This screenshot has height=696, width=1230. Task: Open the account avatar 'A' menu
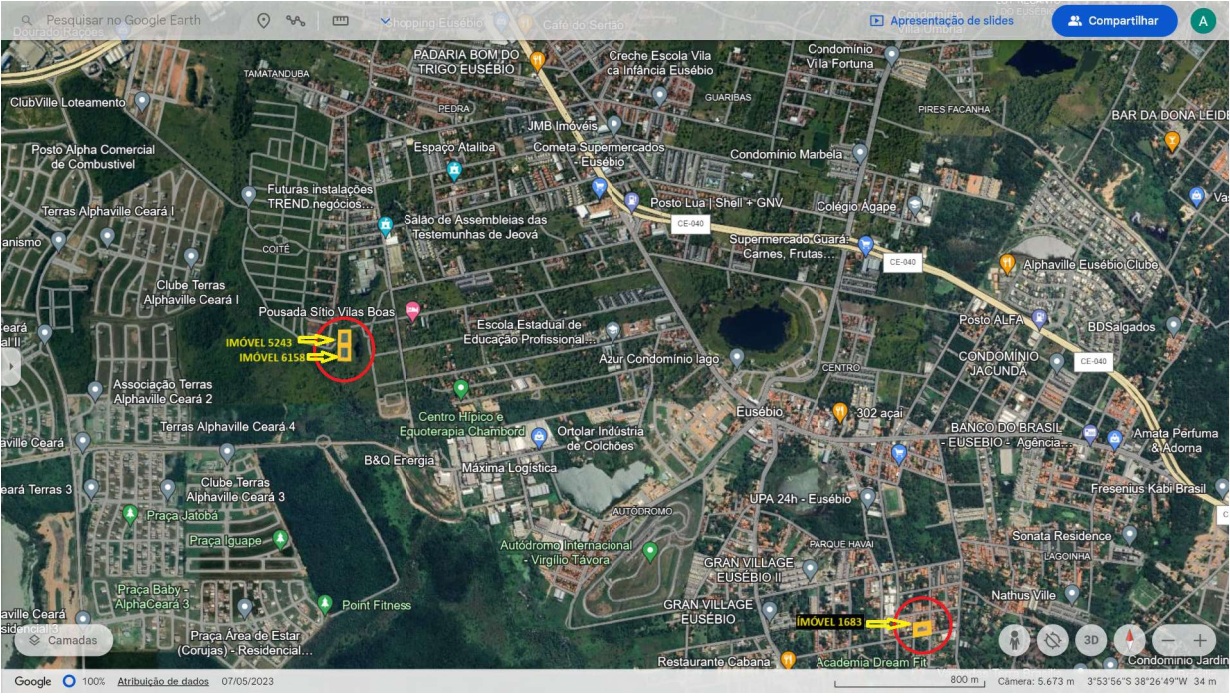1203,20
